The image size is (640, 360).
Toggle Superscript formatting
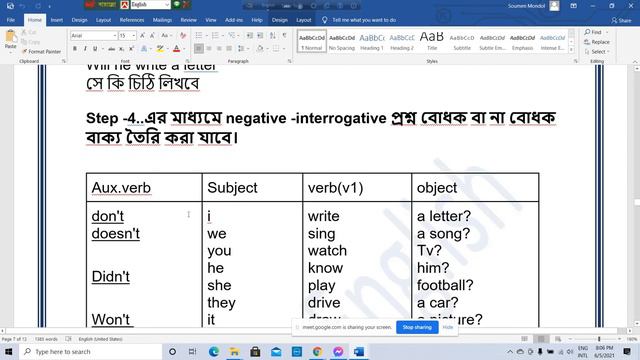[131, 49]
